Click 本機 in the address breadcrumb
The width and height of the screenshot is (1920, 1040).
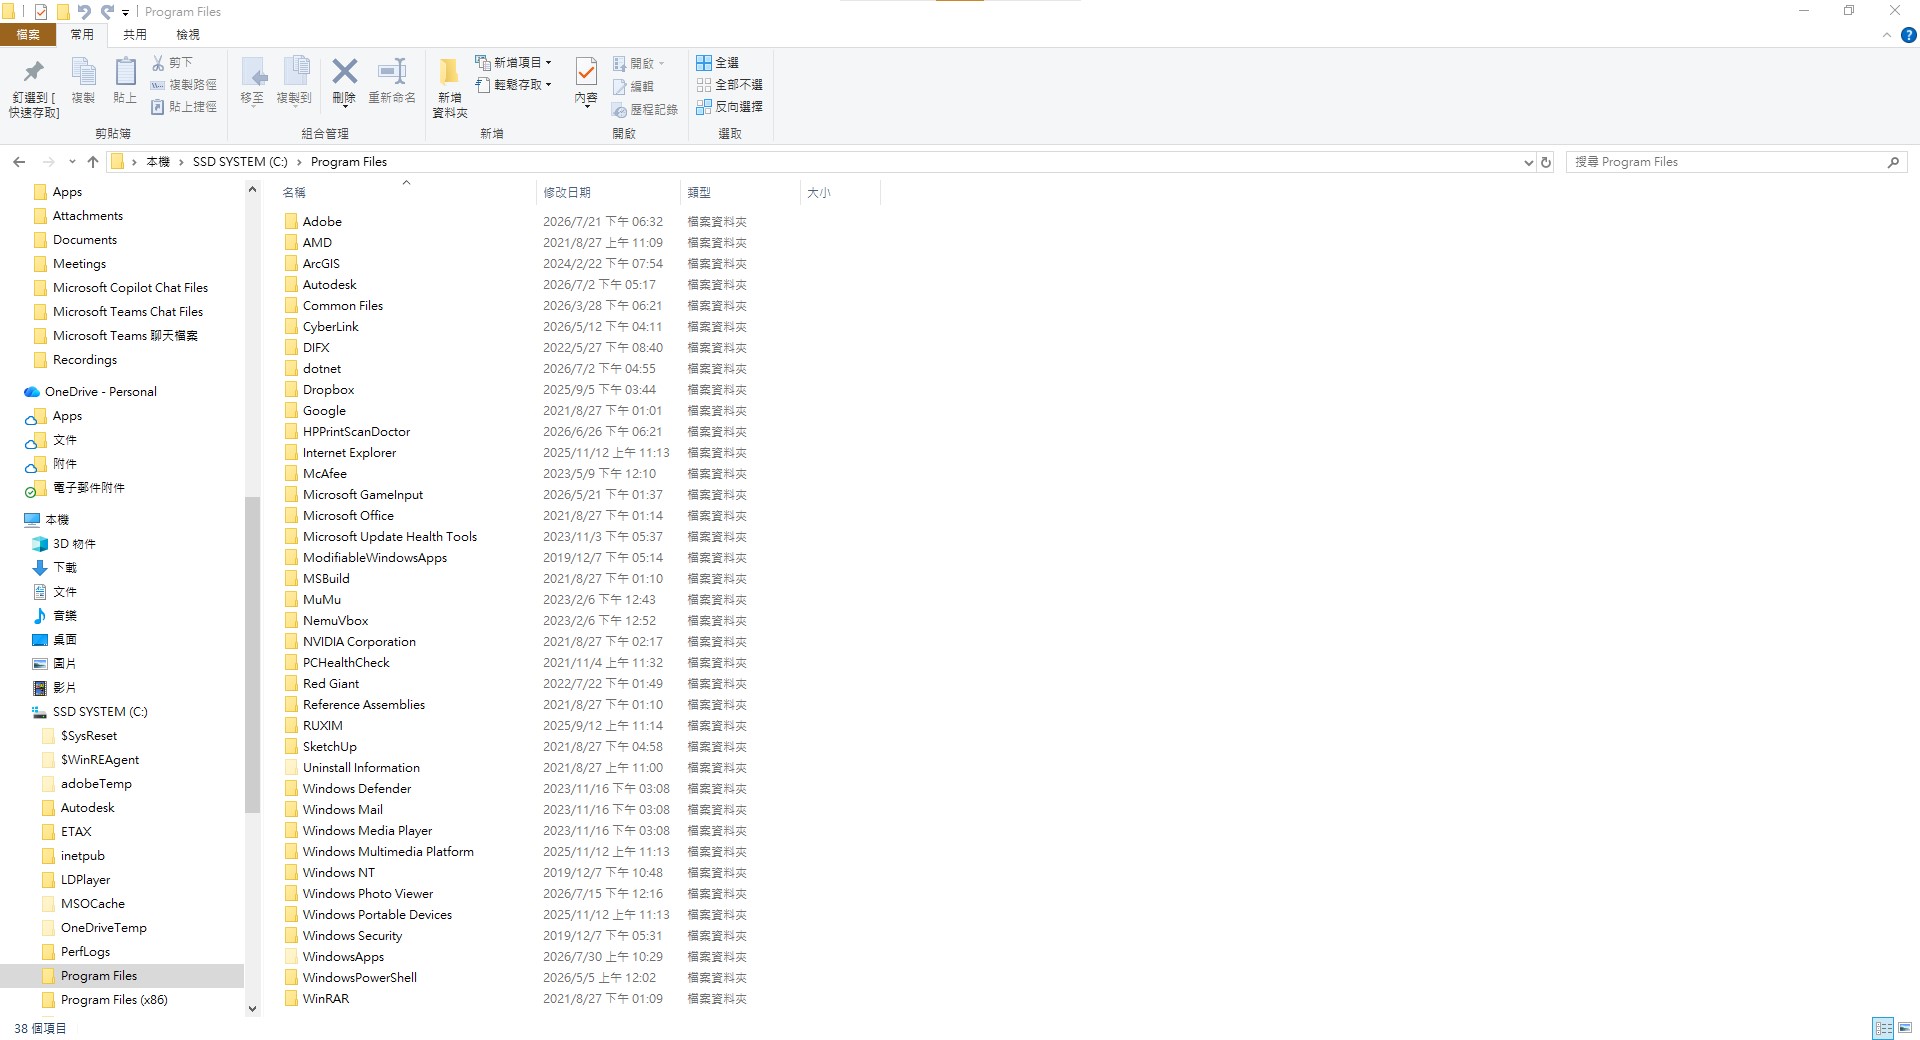click(158, 162)
